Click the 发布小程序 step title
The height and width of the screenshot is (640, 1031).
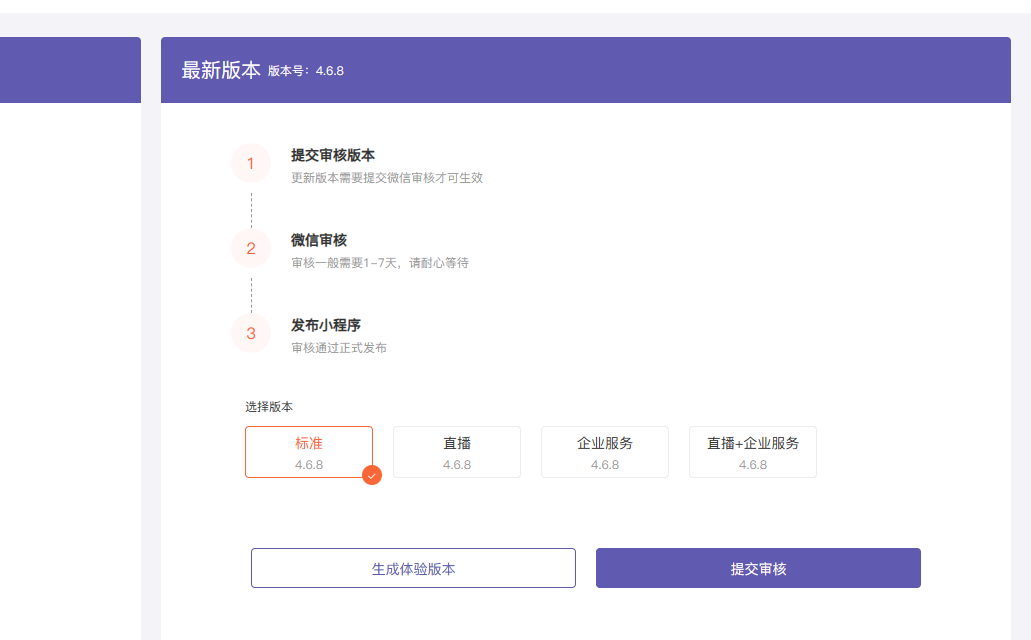[x=326, y=325]
